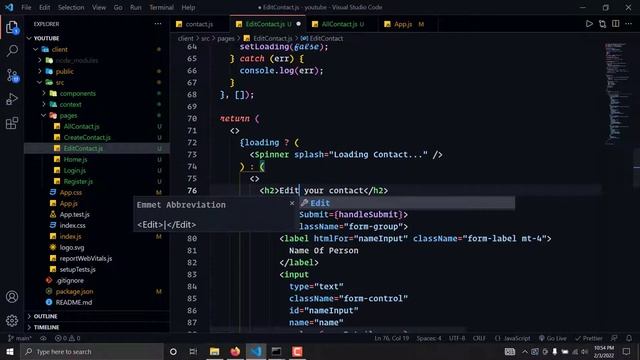Click the EditContact symbol breadcrumb

(x=322, y=38)
